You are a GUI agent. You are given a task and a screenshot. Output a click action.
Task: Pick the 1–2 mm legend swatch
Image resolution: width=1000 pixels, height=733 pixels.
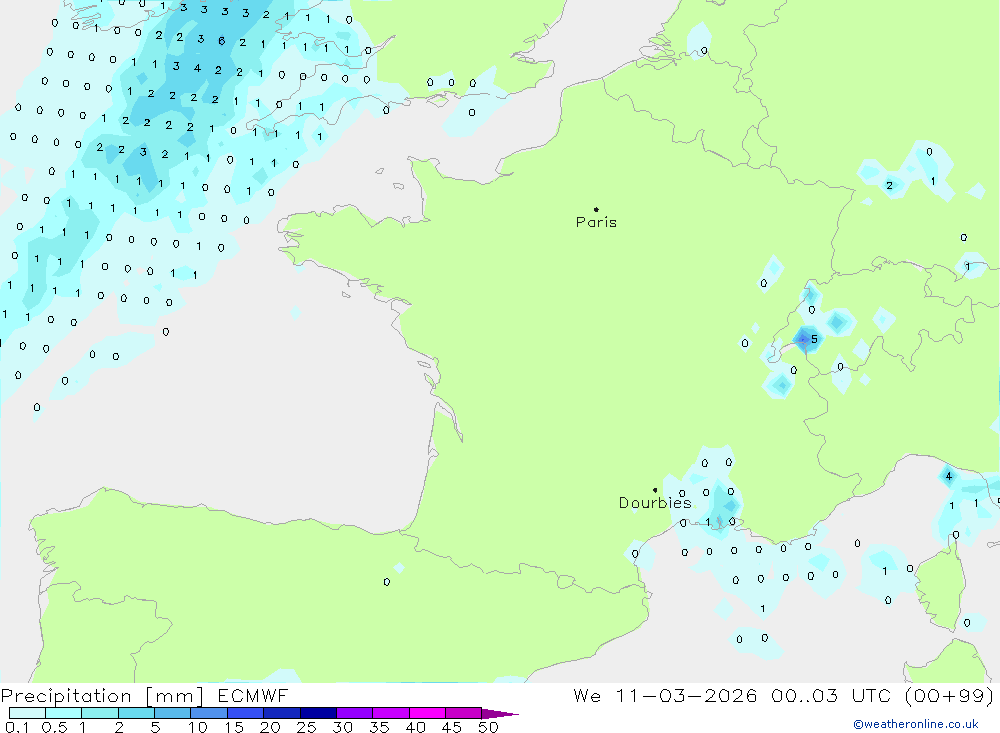coord(100,713)
